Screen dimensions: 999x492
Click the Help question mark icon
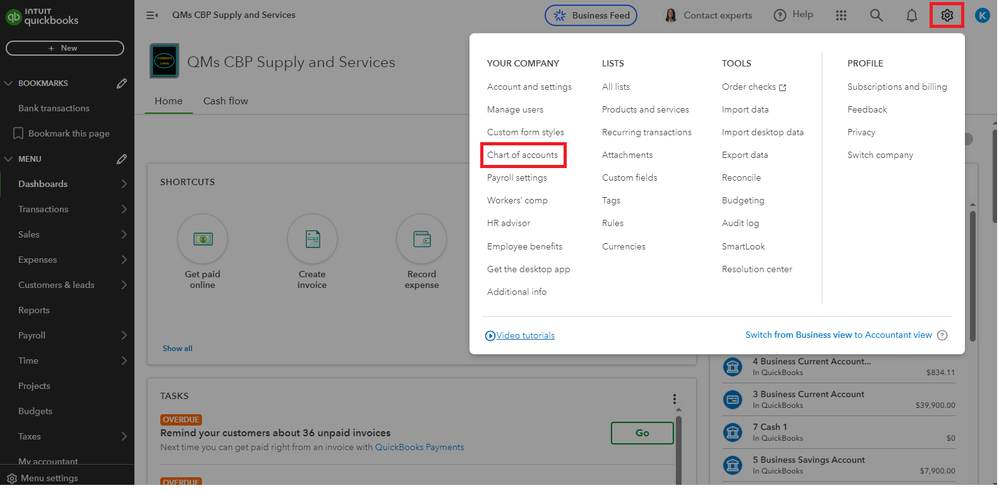[780, 15]
